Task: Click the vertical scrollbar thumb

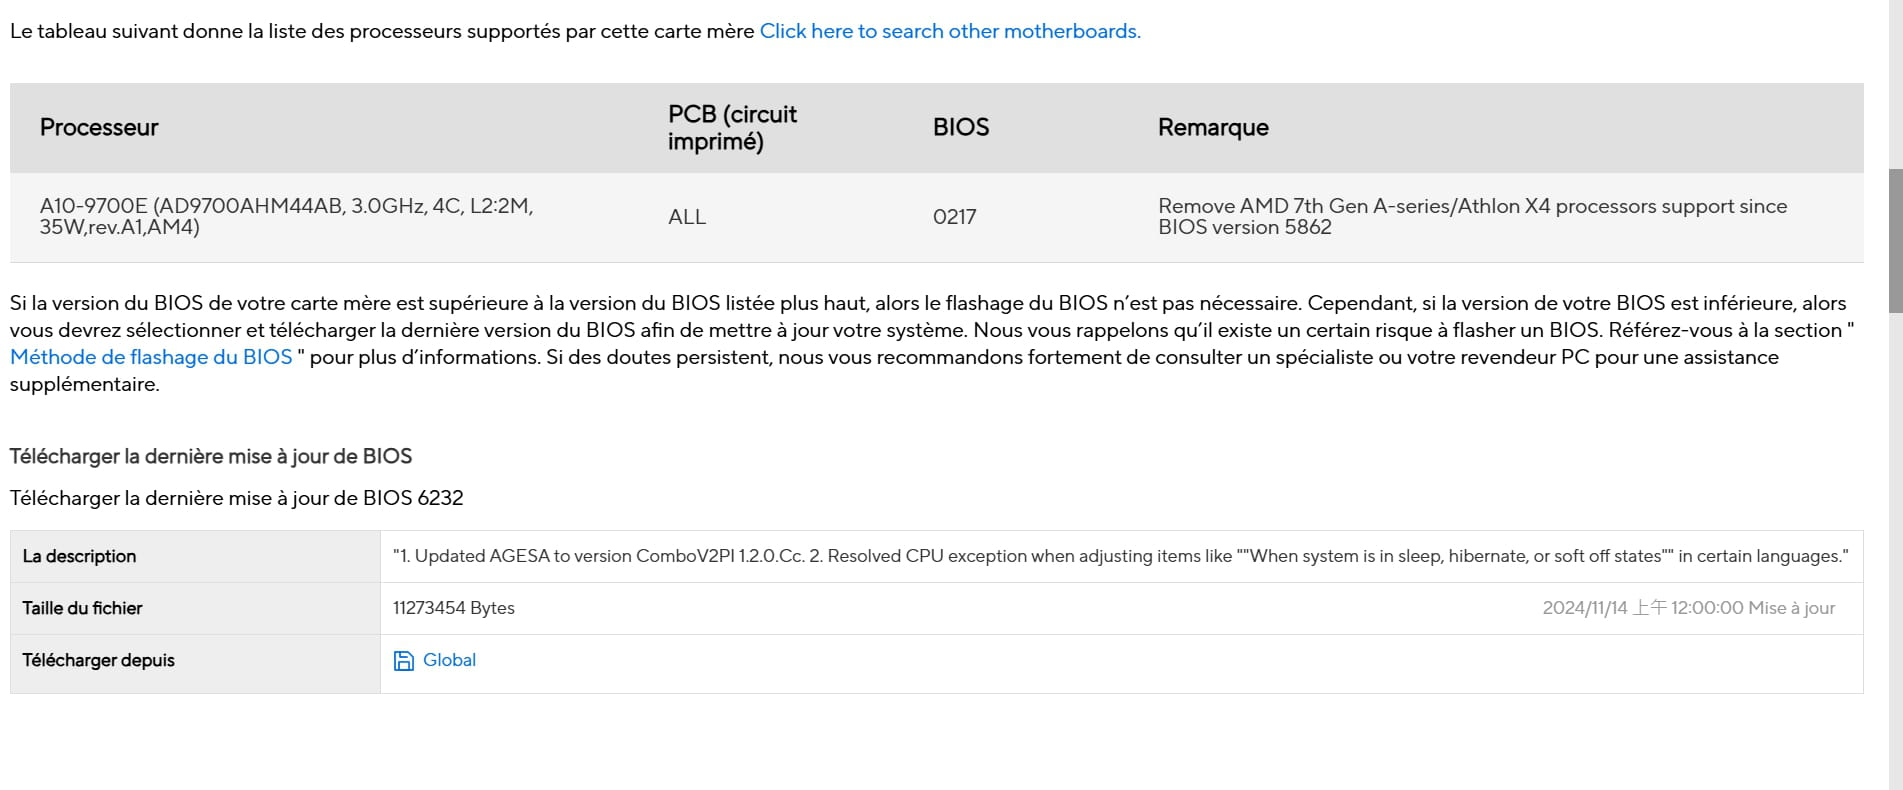Action: click(x=1895, y=241)
